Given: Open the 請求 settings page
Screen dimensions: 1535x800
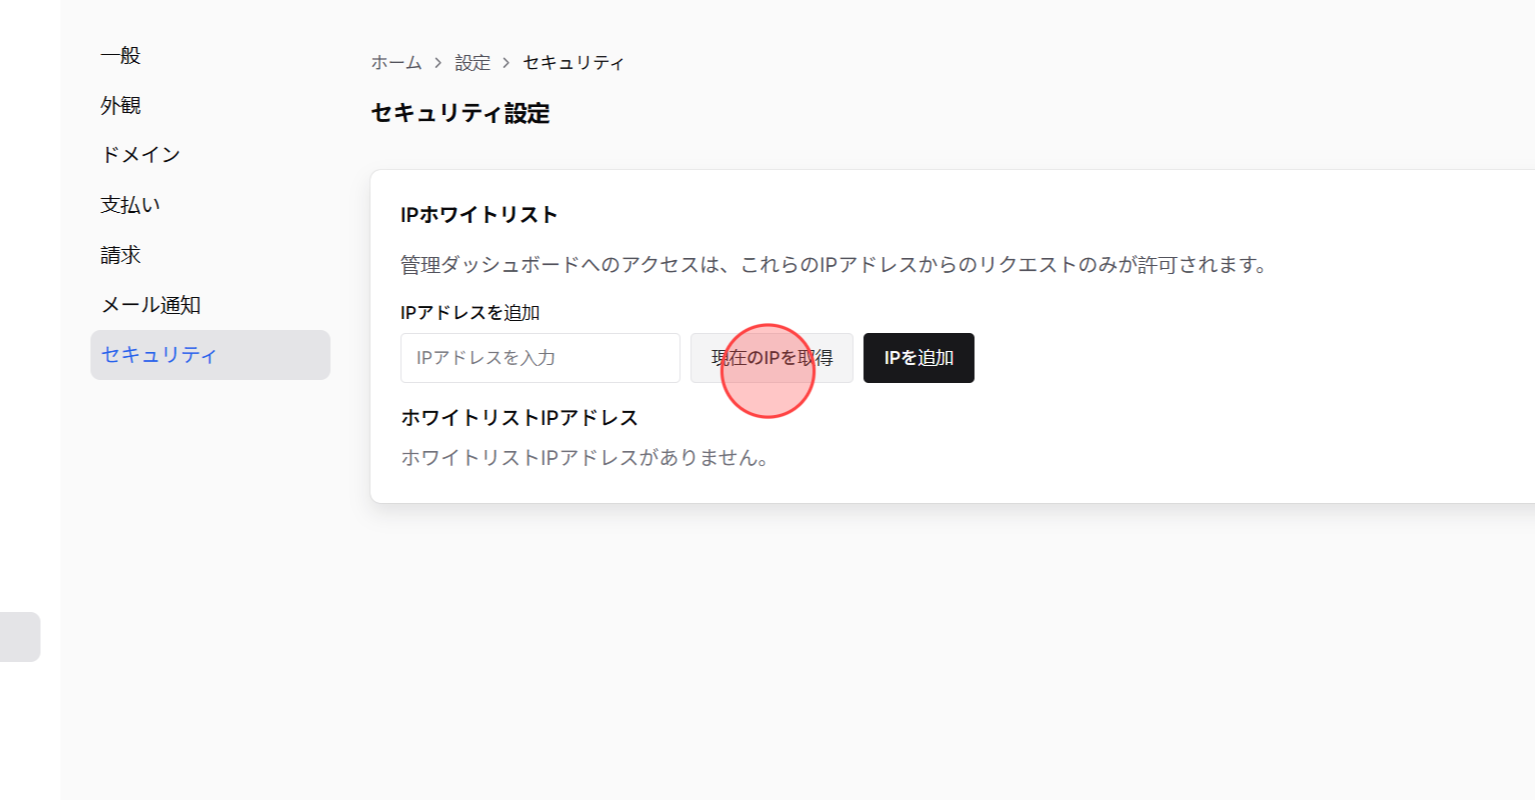Looking at the screenshot, I should pyautogui.click(x=120, y=254).
